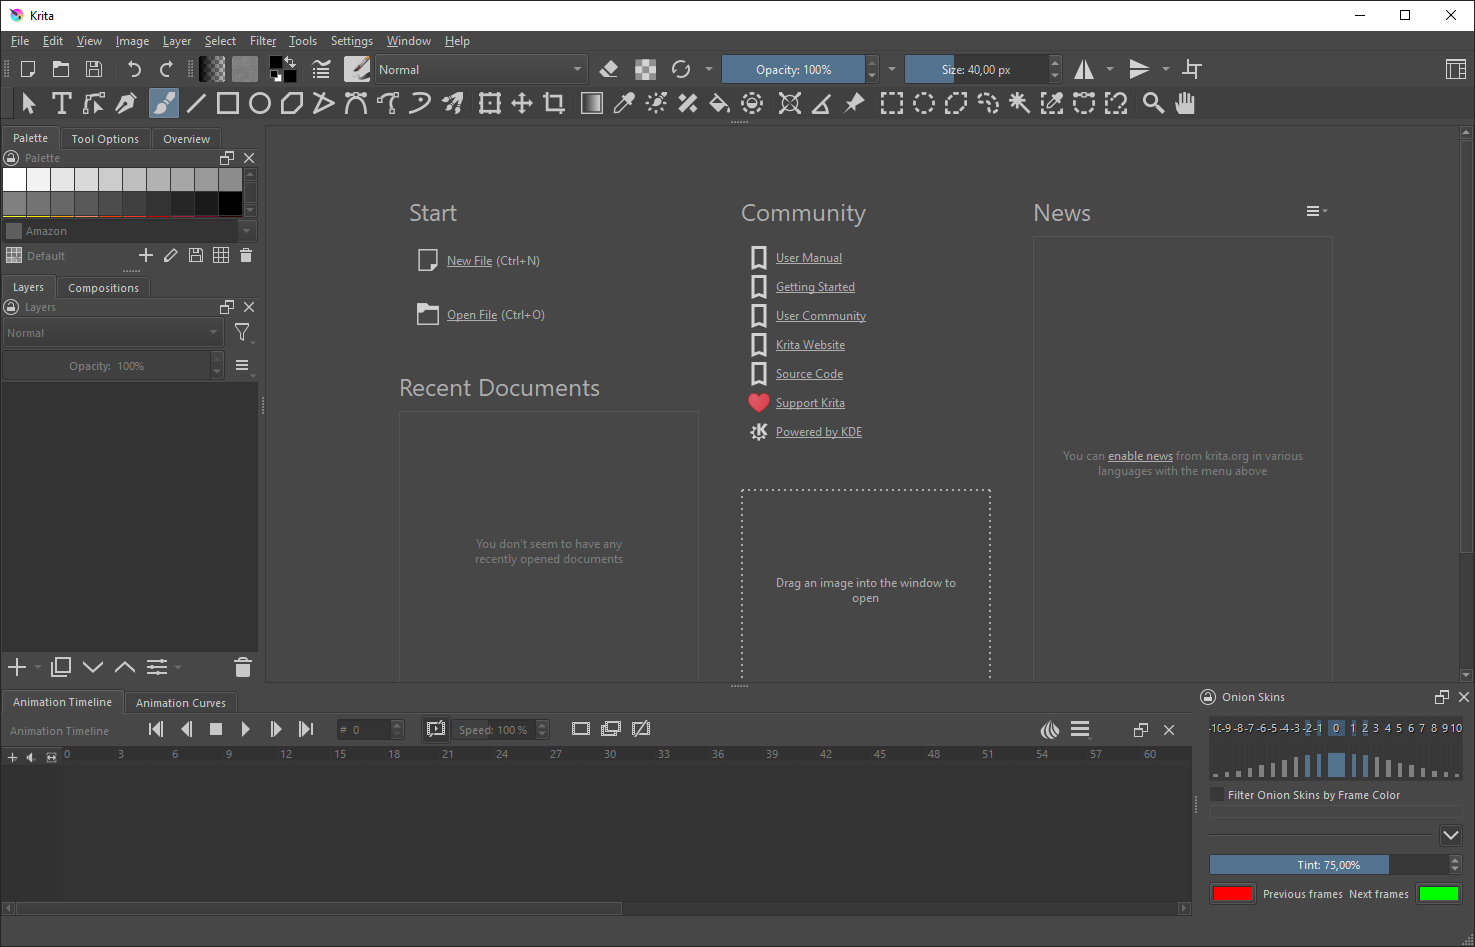The height and width of the screenshot is (947, 1475).
Task: Click the Redo arrow icon
Action: (166, 69)
